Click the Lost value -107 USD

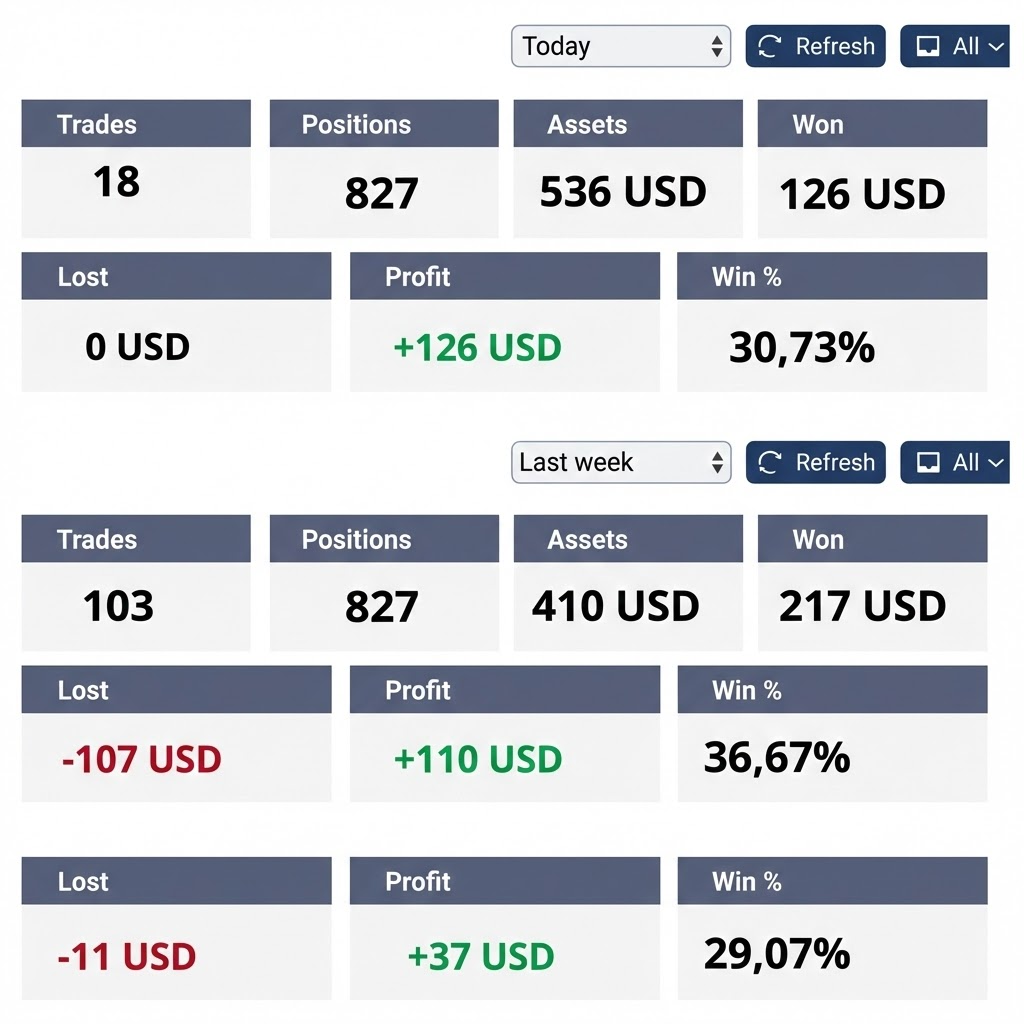[141, 759]
